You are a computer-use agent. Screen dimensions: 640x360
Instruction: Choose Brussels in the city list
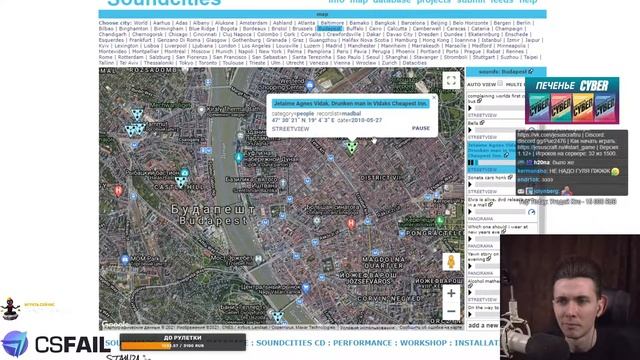[302, 29]
